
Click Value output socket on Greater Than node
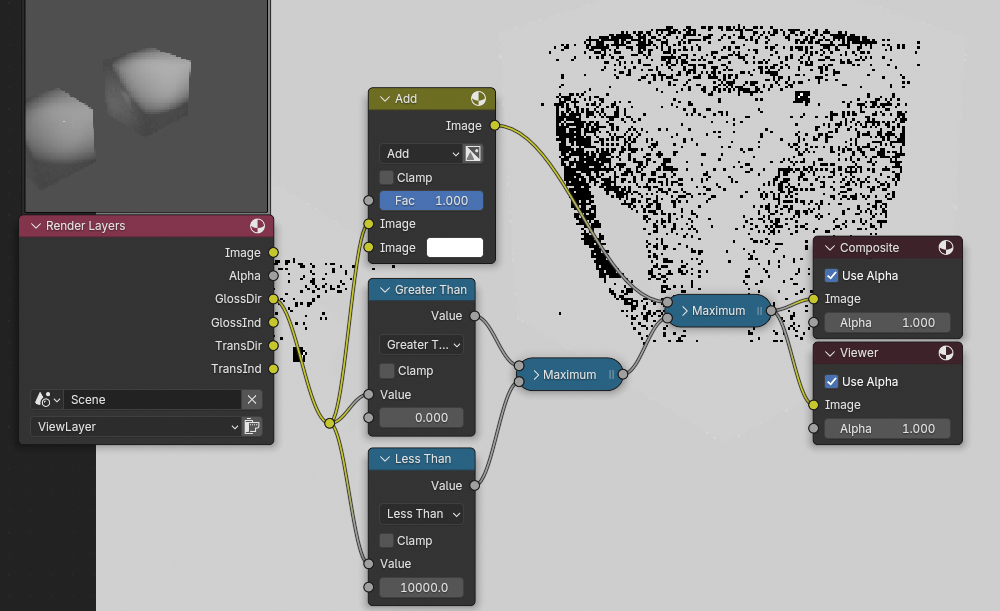pyautogui.click(x=475, y=316)
